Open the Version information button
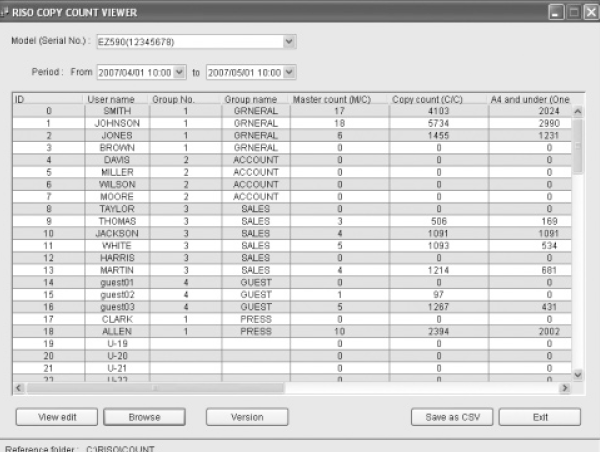This screenshot has height=452, width=600. click(247, 416)
